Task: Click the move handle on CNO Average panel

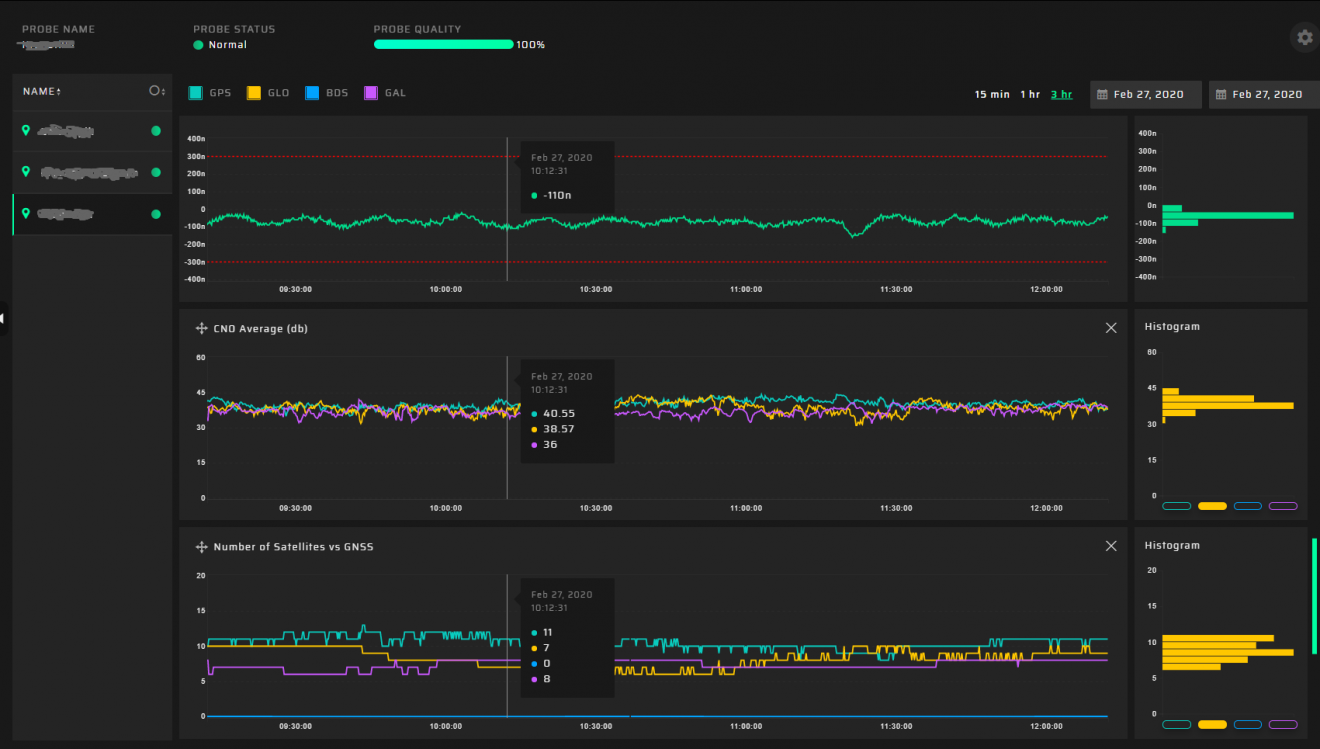Action: click(201, 328)
